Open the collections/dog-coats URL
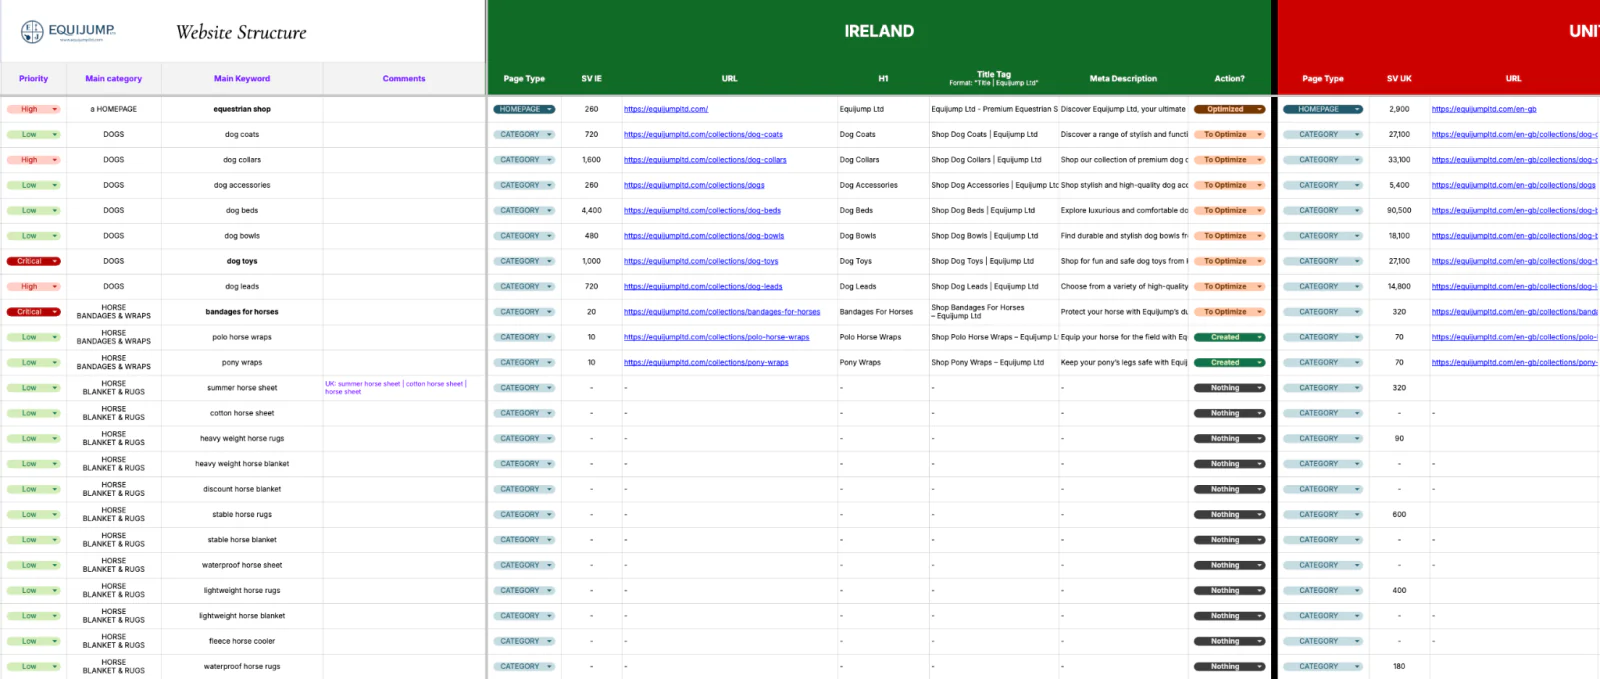The height and width of the screenshot is (679, 1600). pyautogui.click(x=703, y=134)
